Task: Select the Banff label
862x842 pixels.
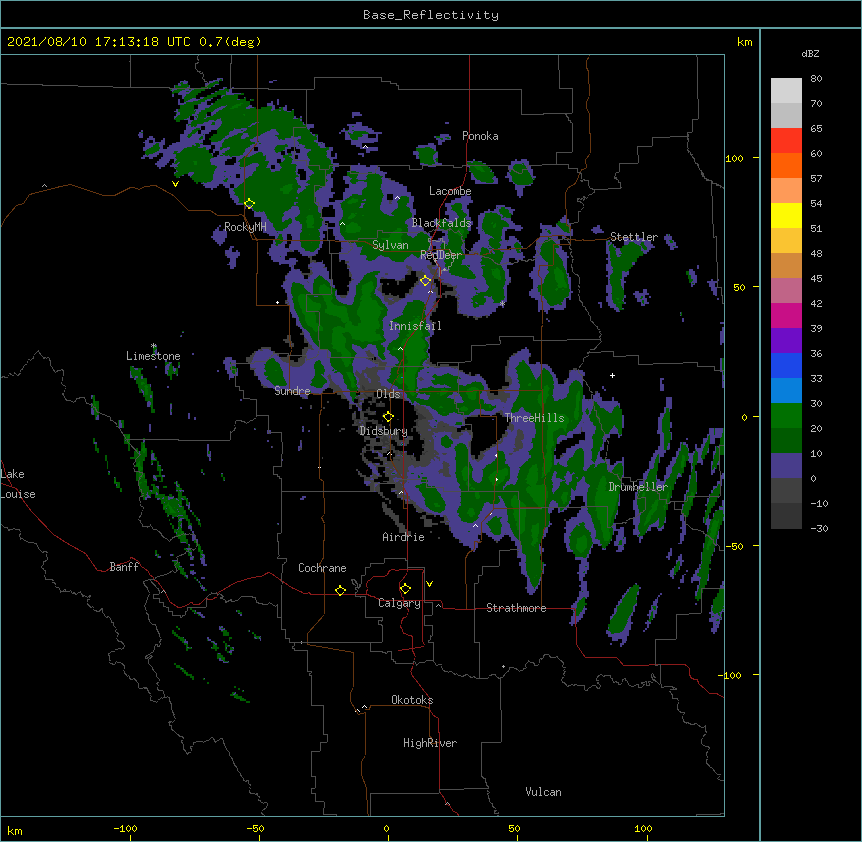Action: pyautogui.click(x=124, y=567)
